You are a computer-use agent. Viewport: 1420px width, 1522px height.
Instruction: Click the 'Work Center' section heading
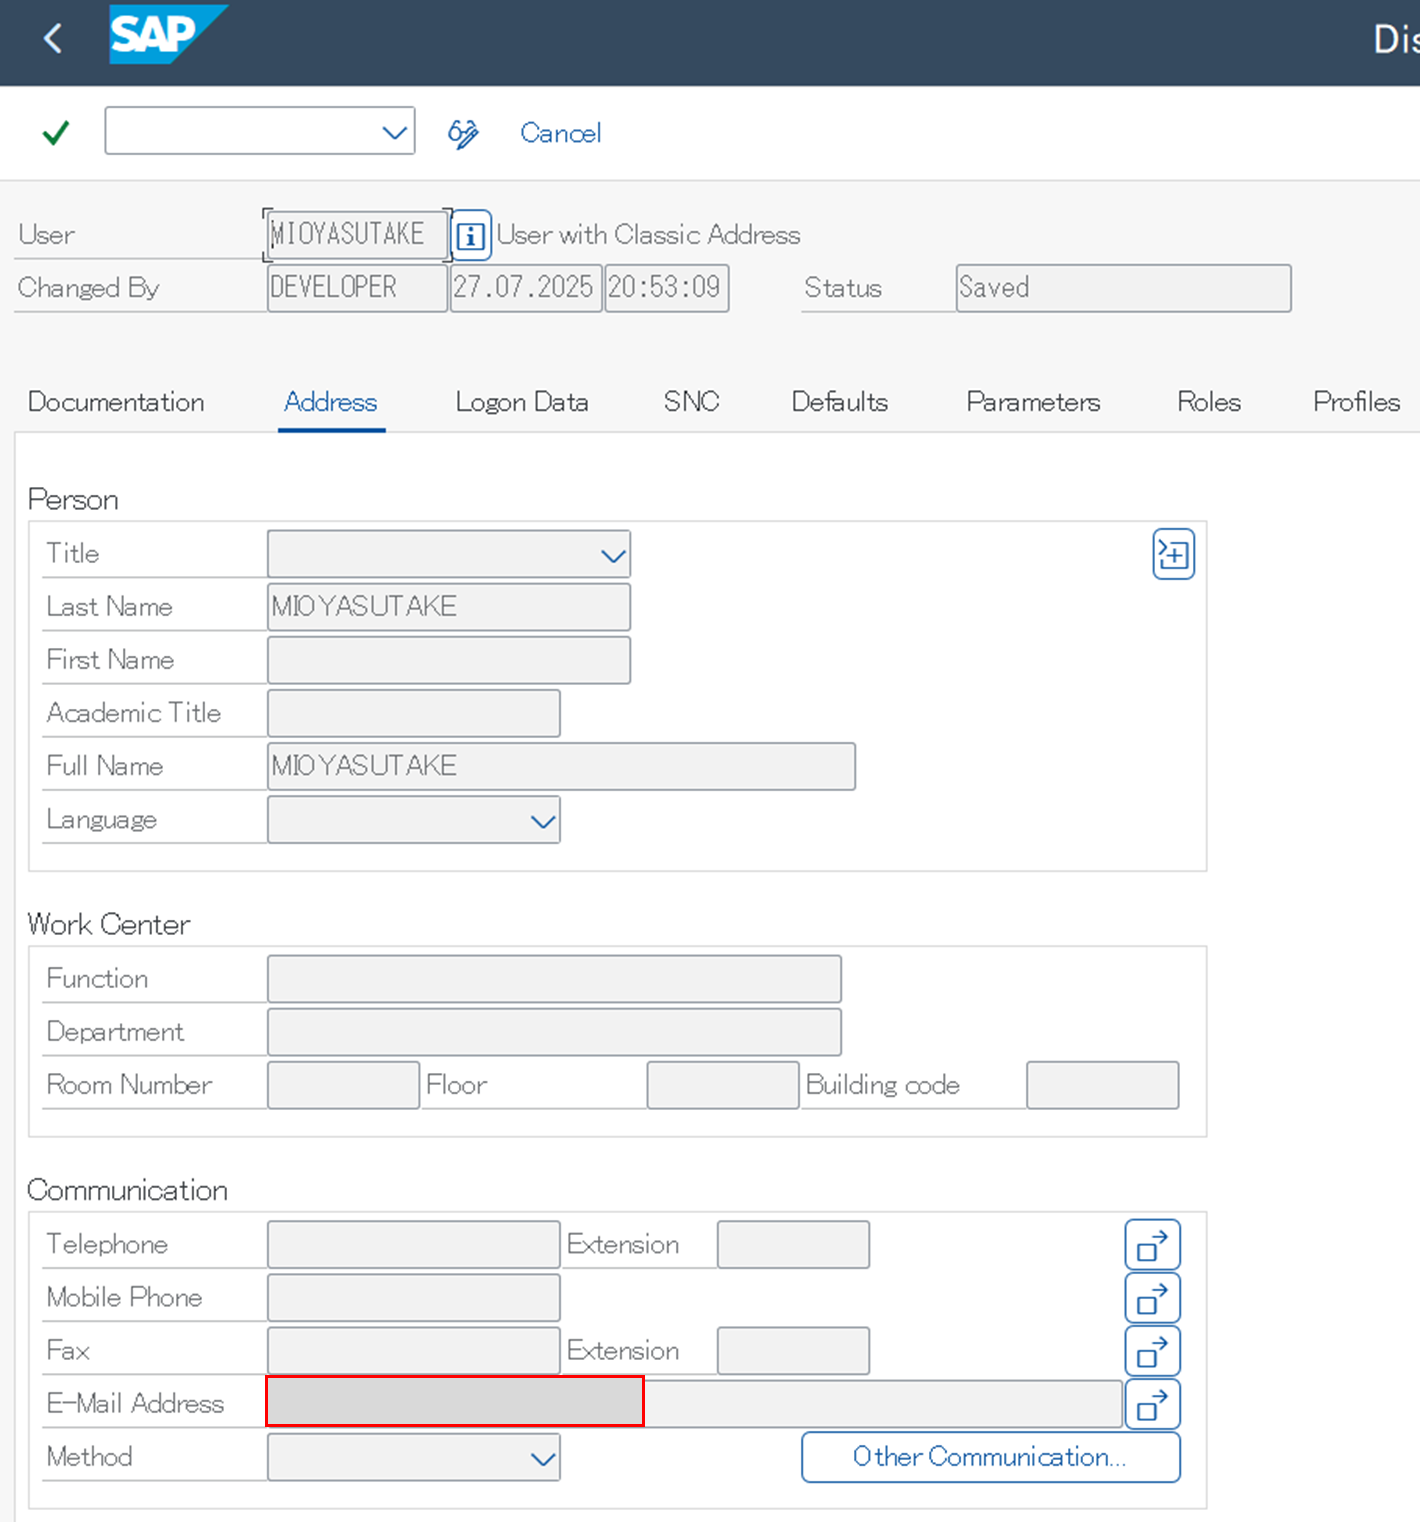click(x=109, y=924)
